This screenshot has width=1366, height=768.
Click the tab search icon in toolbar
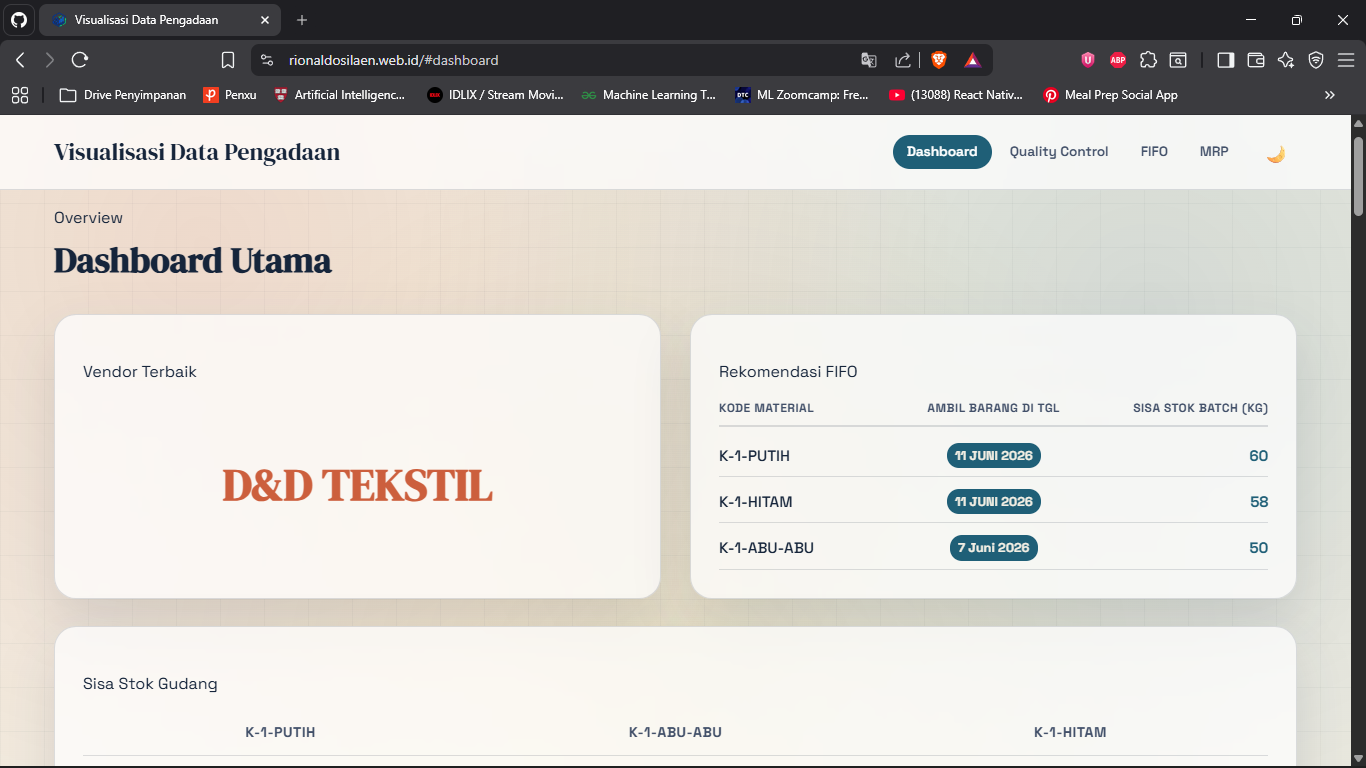[x=1179, y=60]
